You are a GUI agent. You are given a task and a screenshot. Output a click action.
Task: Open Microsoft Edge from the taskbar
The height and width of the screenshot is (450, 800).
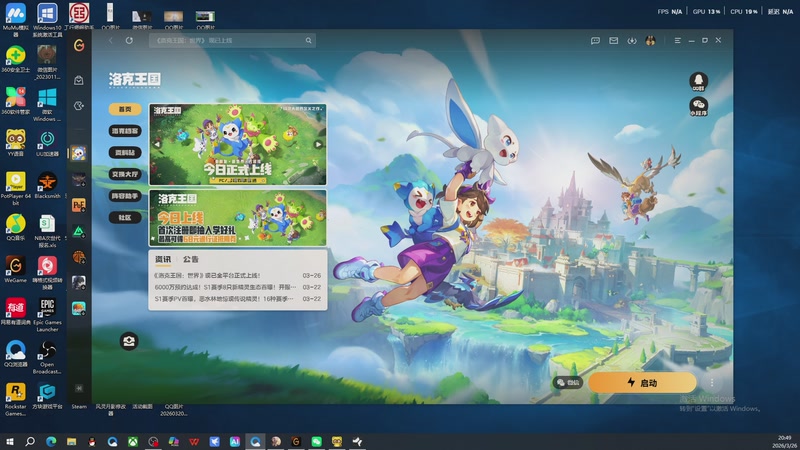[x=51, y=441]
